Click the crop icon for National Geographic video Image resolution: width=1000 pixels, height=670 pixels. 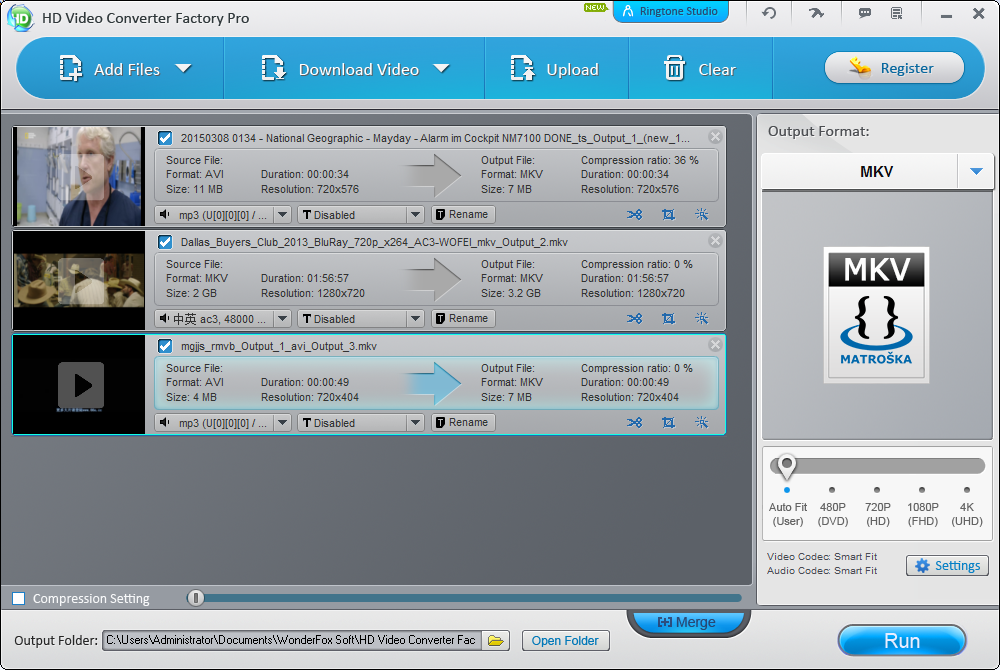[668, 215]
